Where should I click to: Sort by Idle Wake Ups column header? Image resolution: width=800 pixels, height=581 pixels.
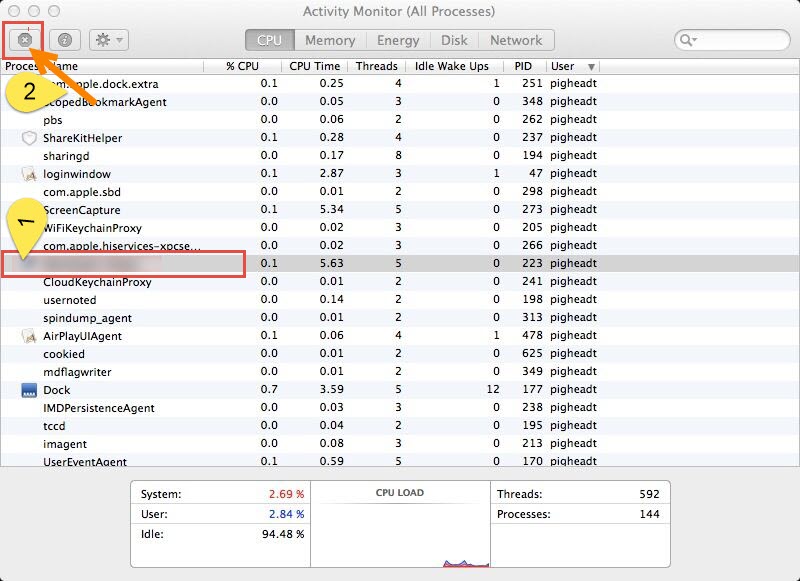[452, 66]
